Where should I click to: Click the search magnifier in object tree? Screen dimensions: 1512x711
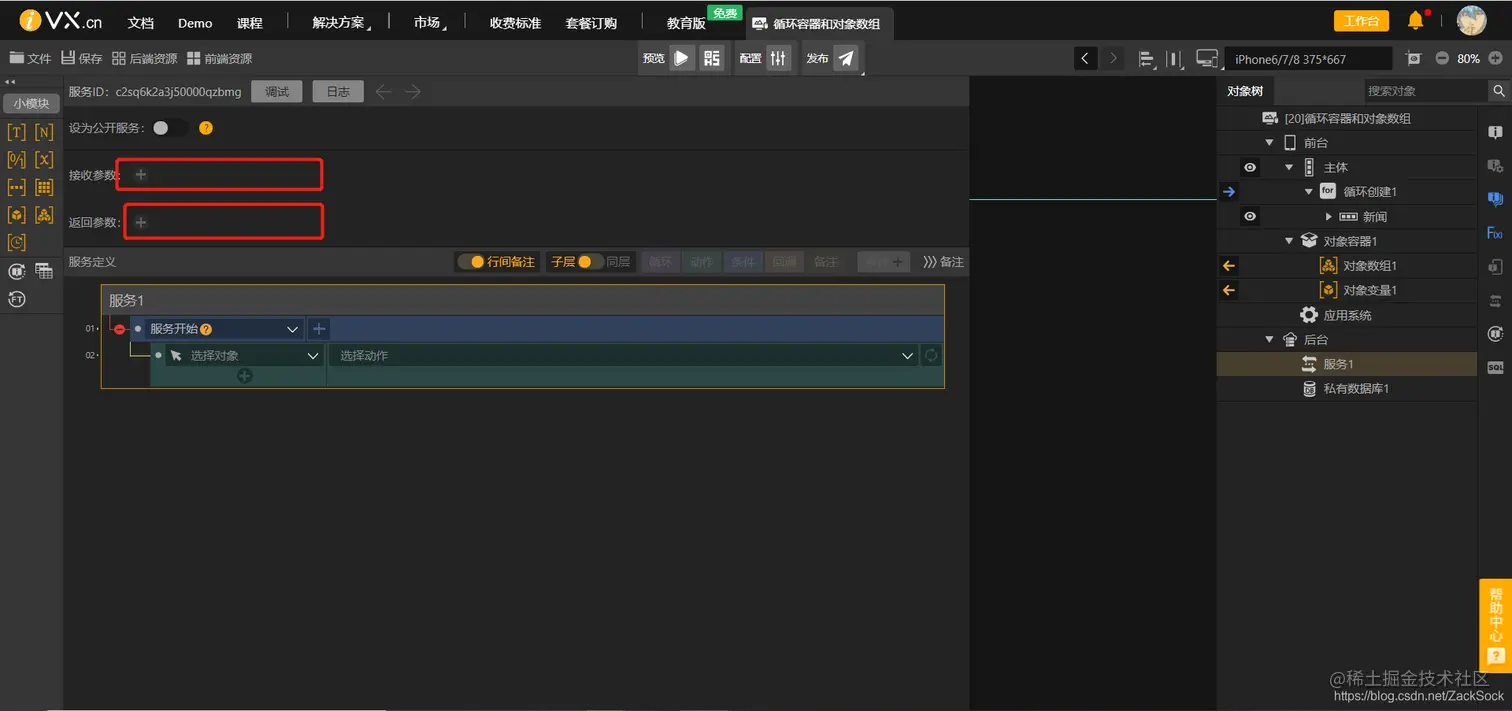1499,91
